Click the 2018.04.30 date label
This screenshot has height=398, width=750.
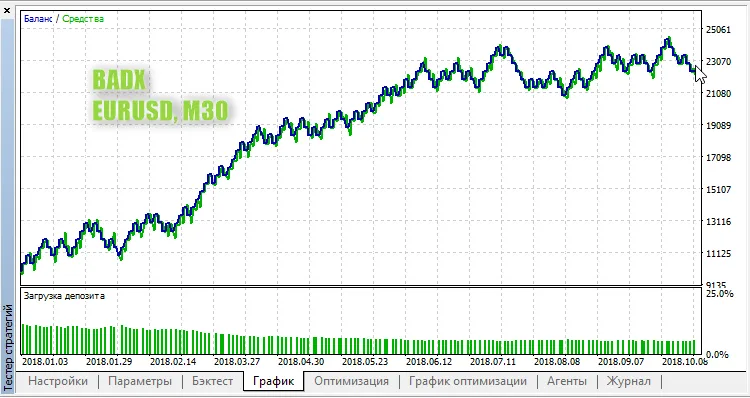301,362
